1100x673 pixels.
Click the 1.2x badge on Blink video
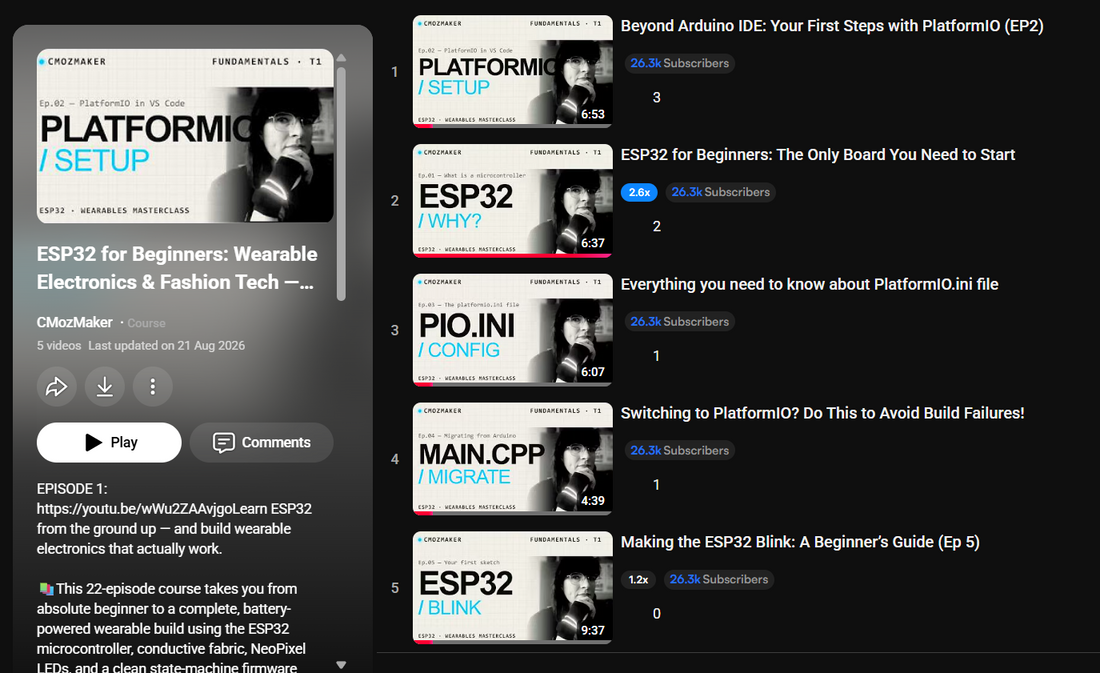638,580
